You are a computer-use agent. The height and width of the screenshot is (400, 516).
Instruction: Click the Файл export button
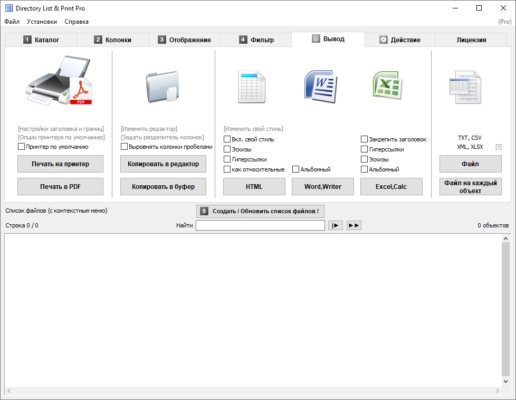[x=470, y=164]
